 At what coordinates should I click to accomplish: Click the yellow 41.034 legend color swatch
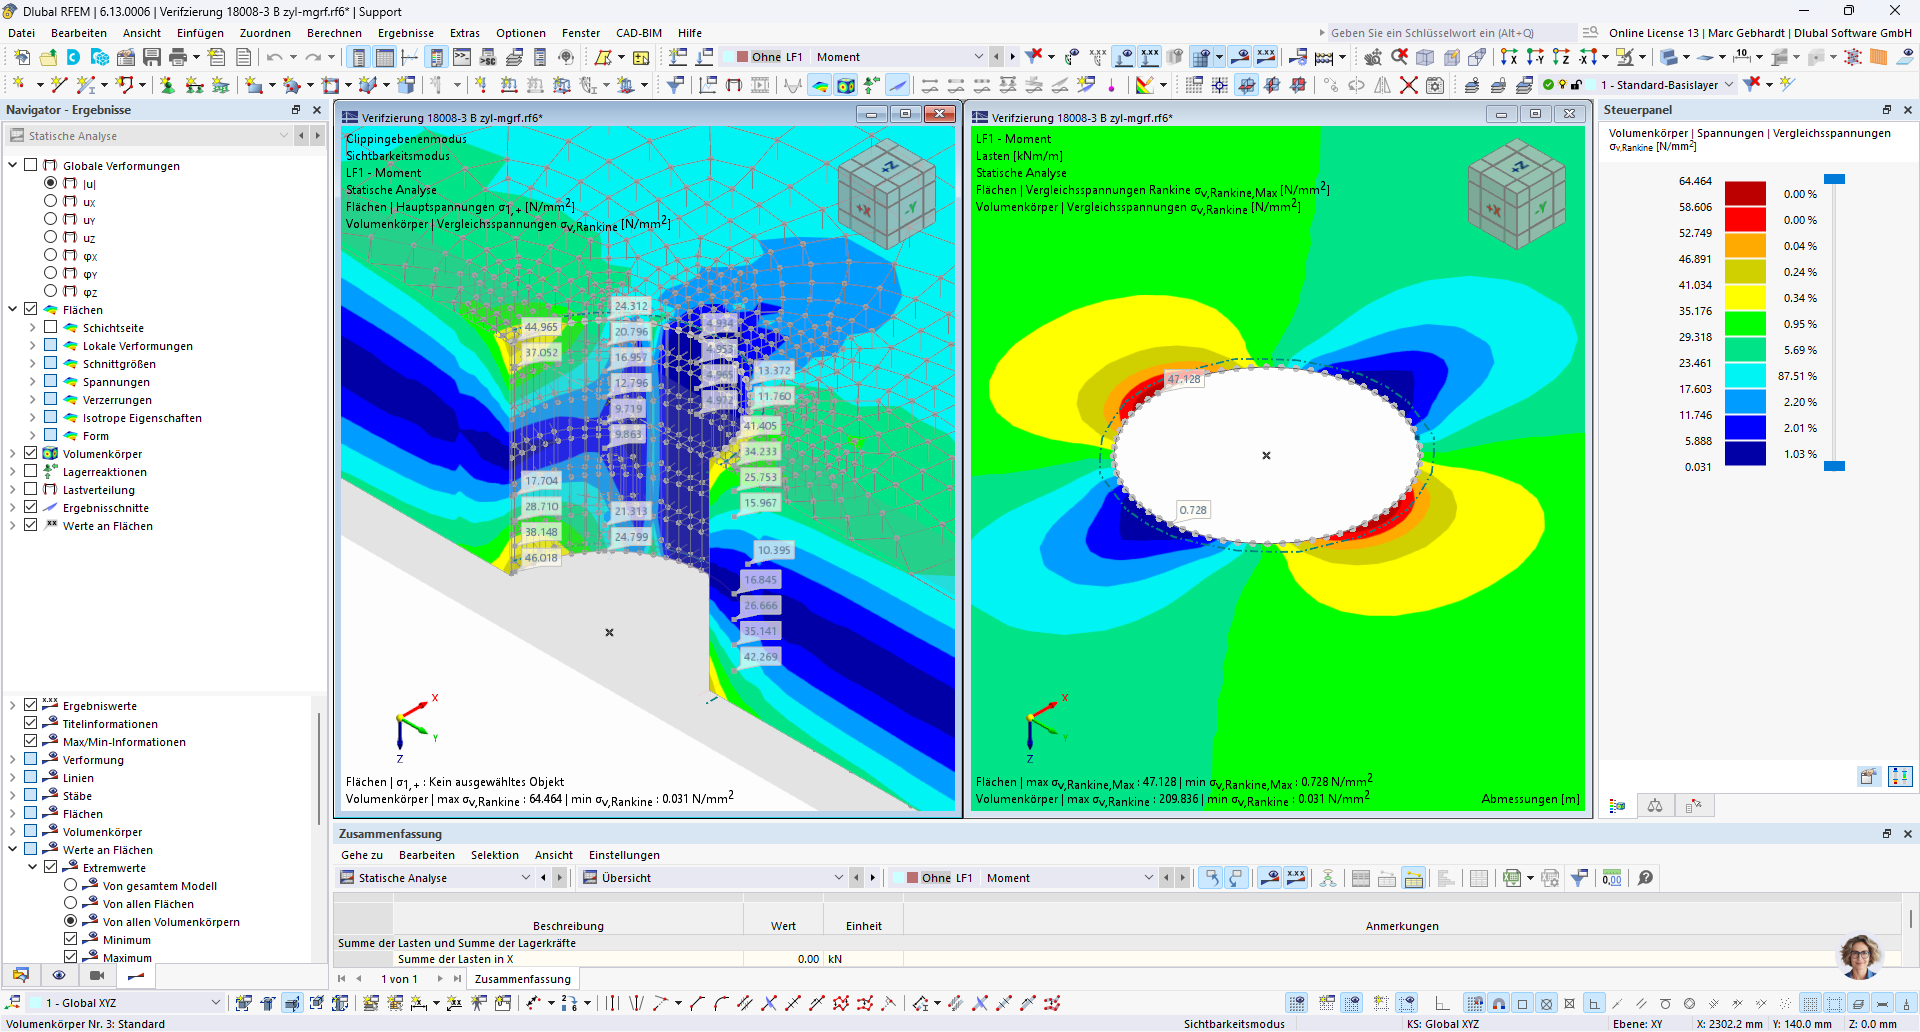pyautogui.click(x=1745, y=297)
